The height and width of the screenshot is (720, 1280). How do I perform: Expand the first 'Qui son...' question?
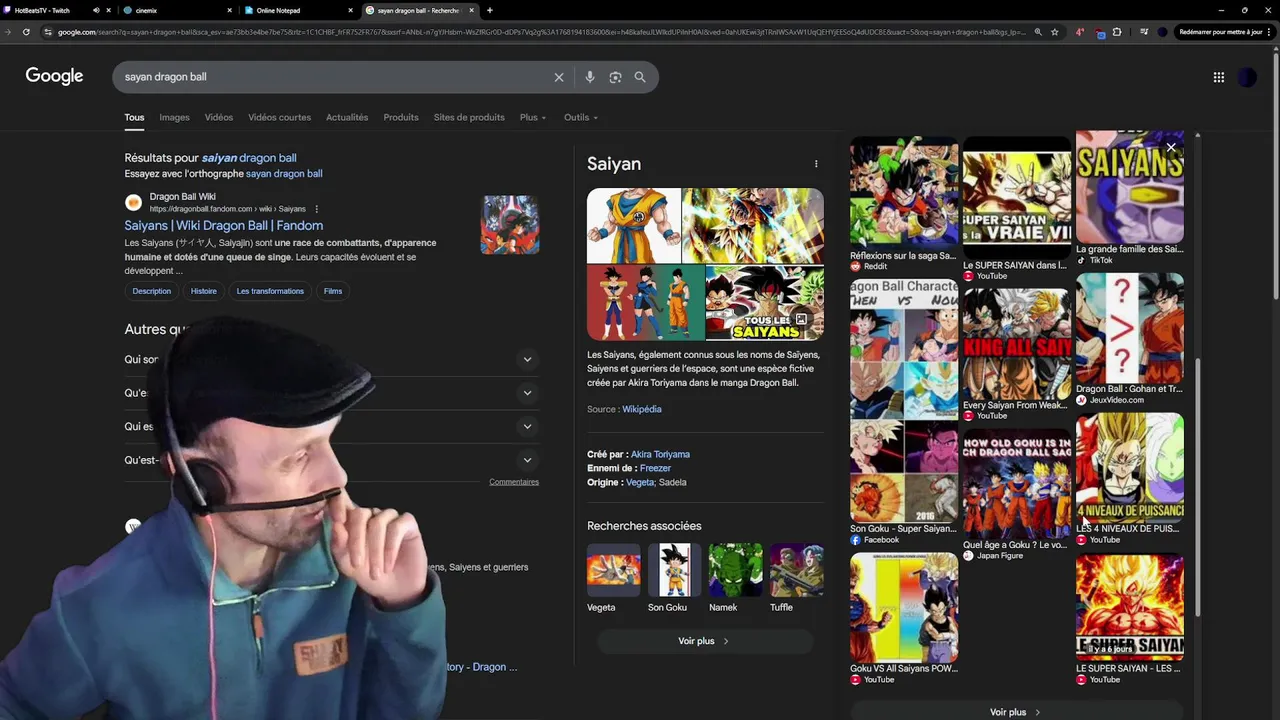[x=527, y=359]
